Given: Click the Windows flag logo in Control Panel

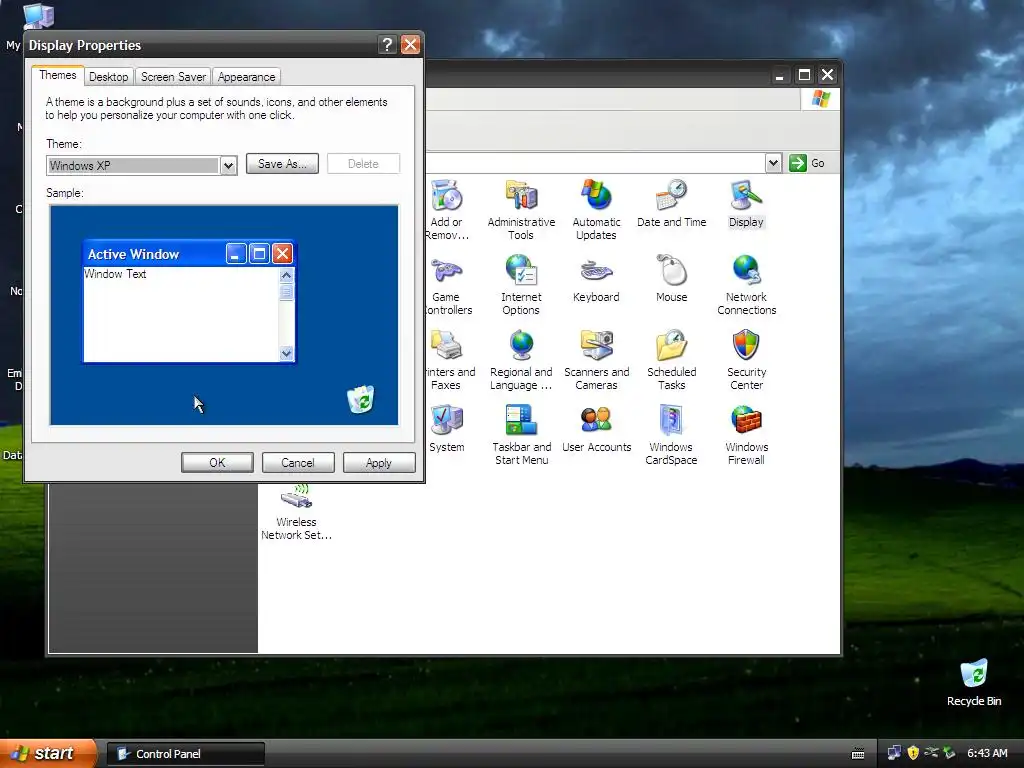Looking at the screenshot, I should tap(820, 99).
